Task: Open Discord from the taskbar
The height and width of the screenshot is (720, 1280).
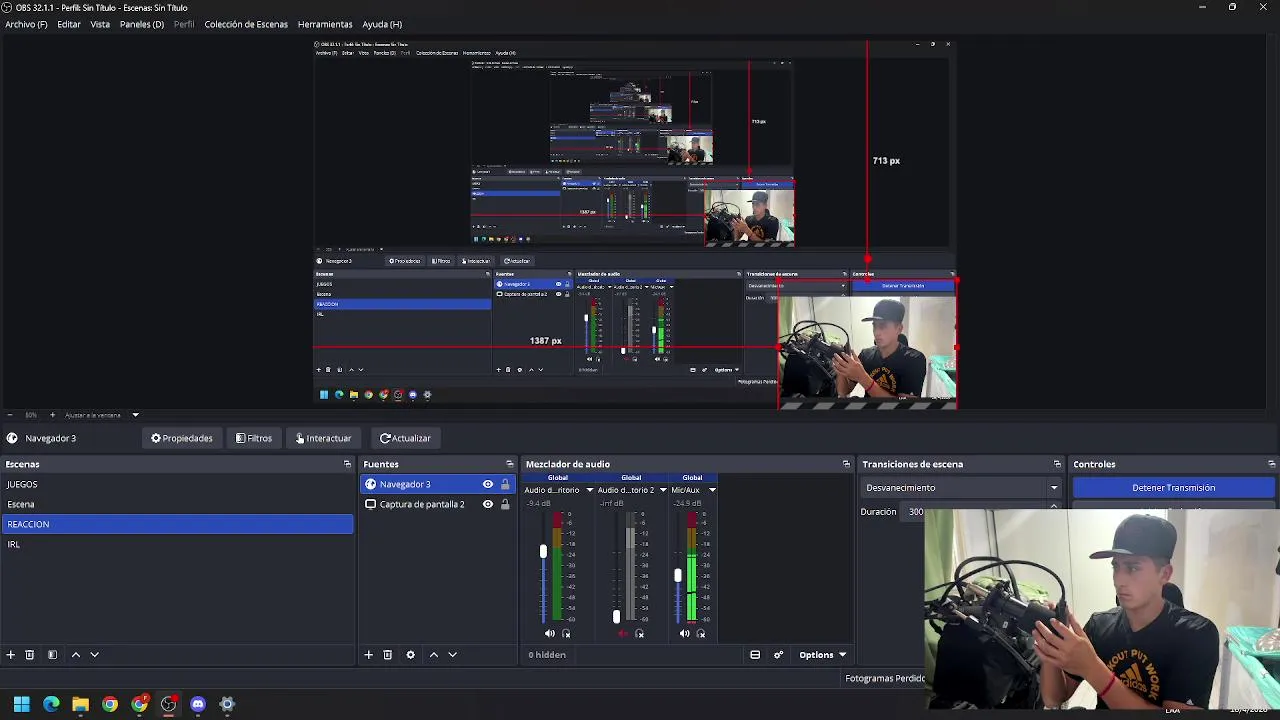Action: (x=198, y=704)
